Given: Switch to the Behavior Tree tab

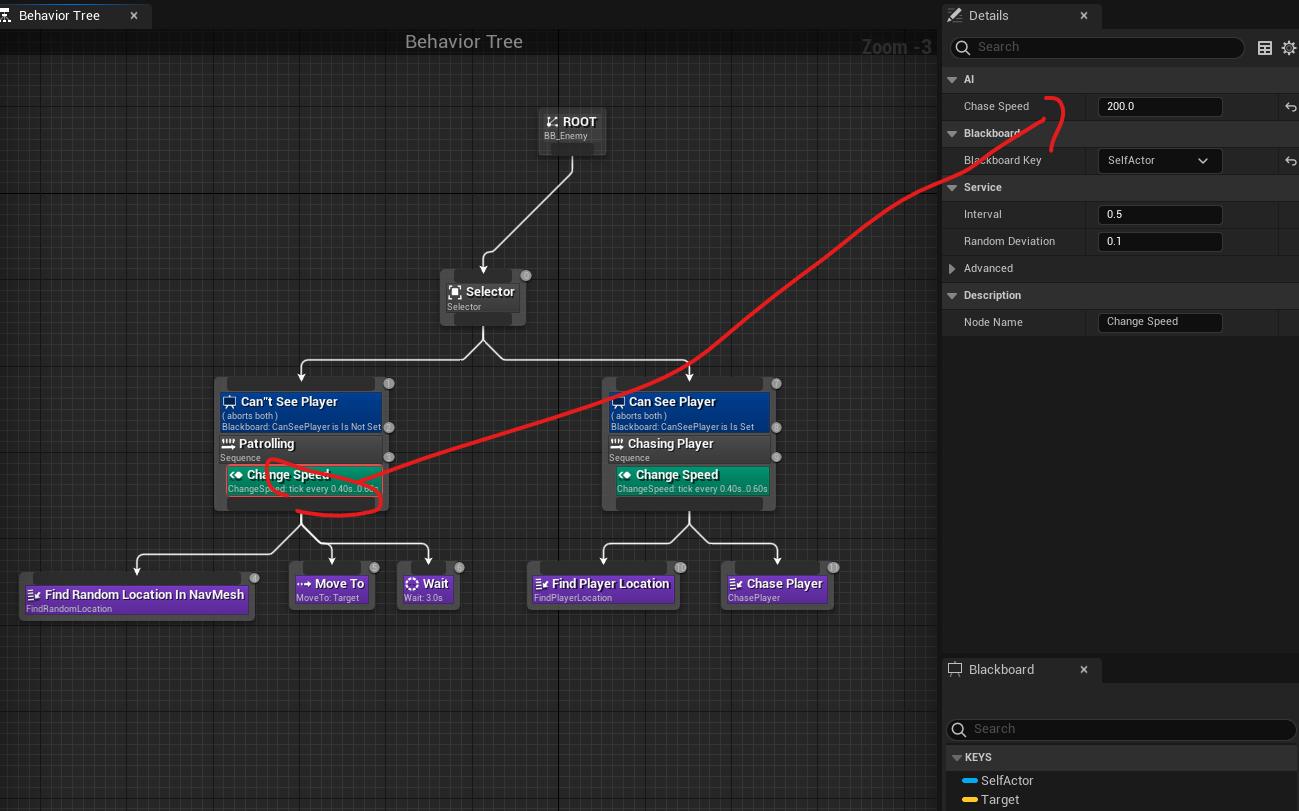Looking at the screenshot, I should tap(59, 16).
